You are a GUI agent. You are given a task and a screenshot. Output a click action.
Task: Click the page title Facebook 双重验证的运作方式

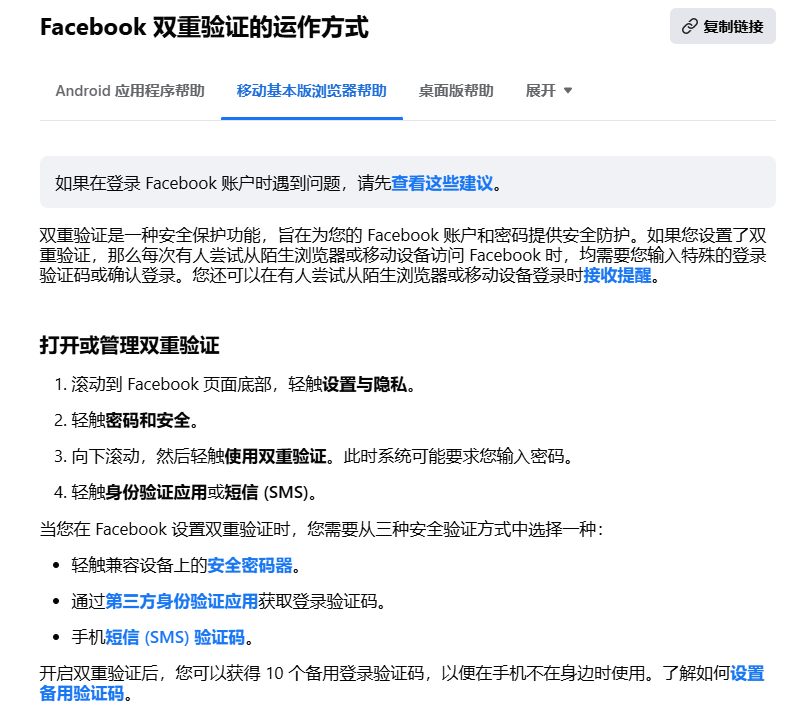tap(204, 28)
